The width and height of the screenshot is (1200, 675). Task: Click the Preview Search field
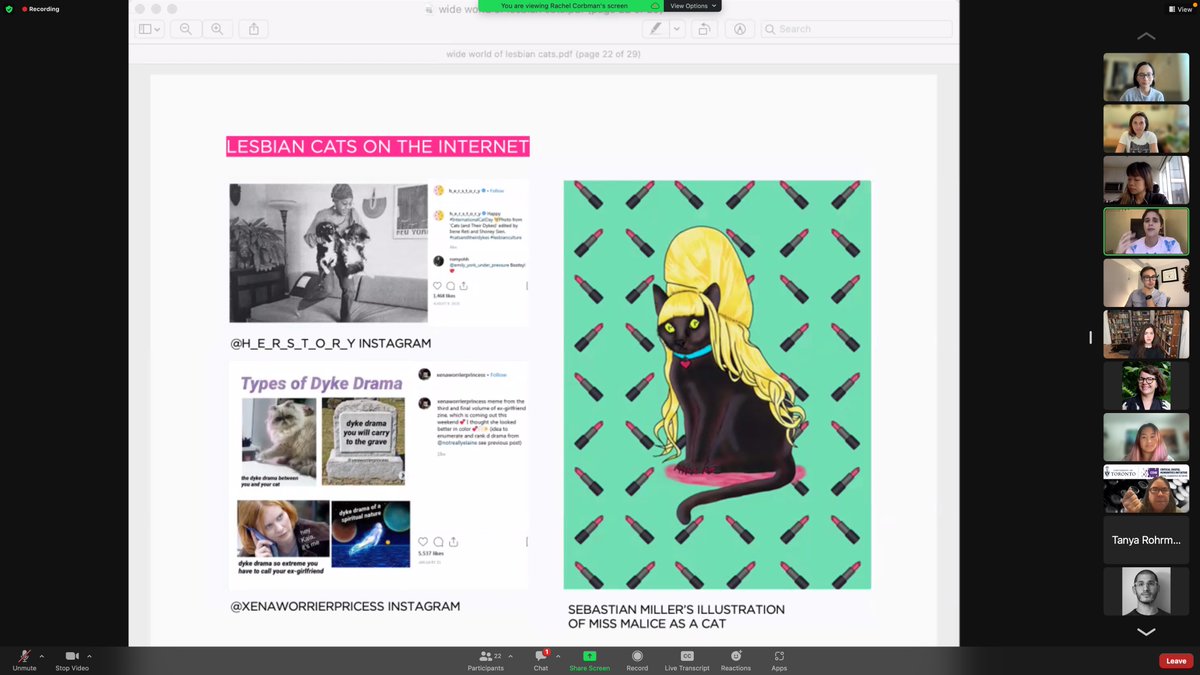tap(857, 29)
